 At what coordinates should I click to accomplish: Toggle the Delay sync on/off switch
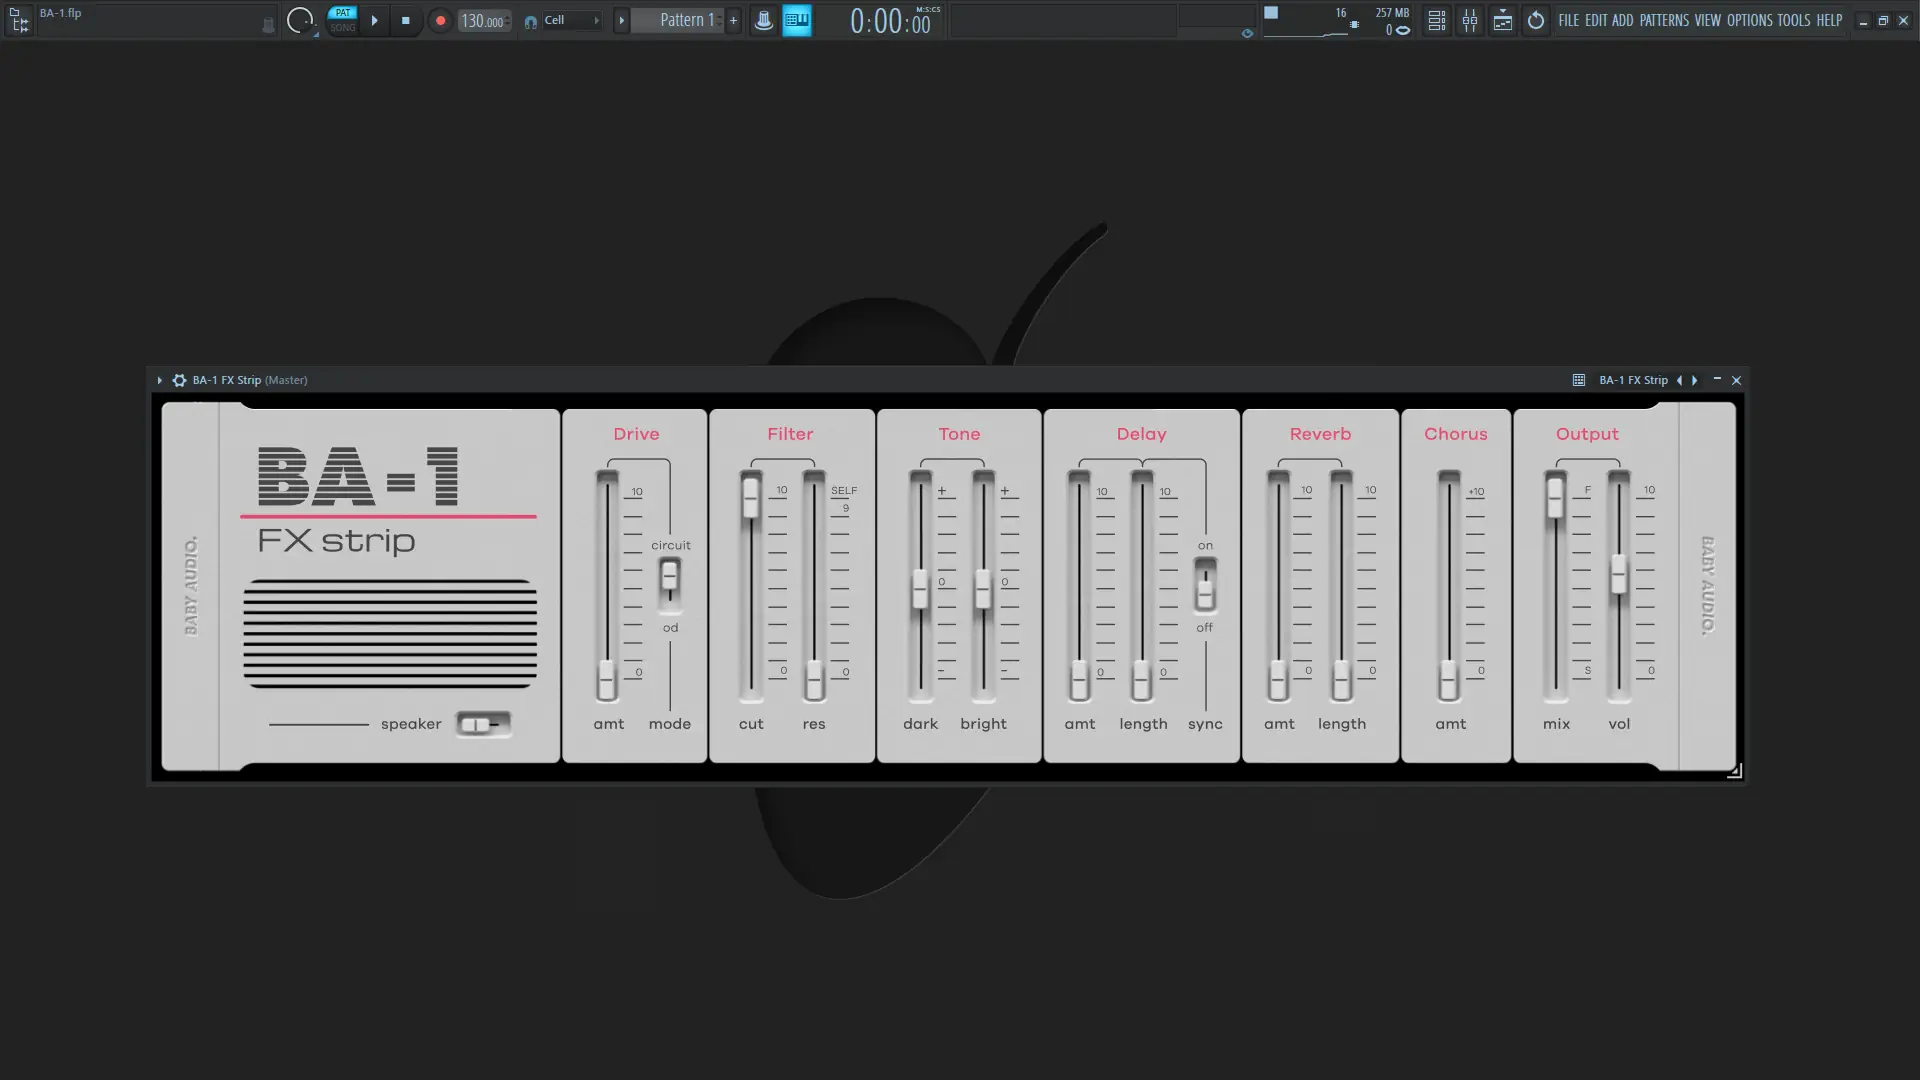(1205, 585)
